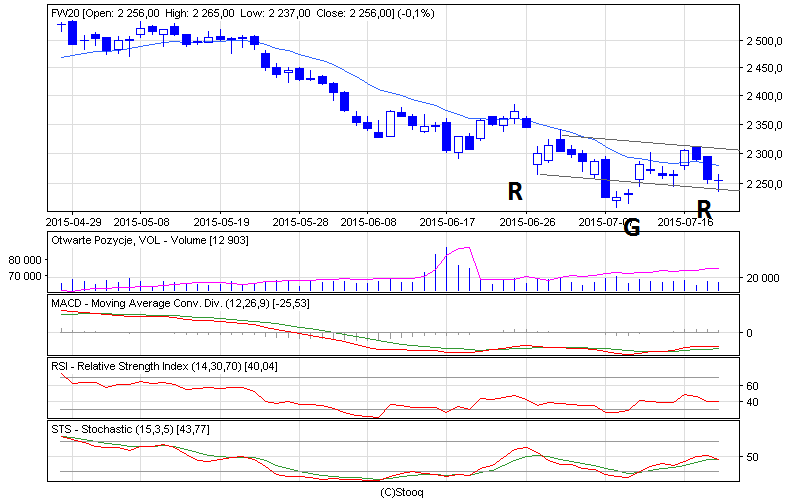Select the 2 300,0 price axis label

click(764, 154)
